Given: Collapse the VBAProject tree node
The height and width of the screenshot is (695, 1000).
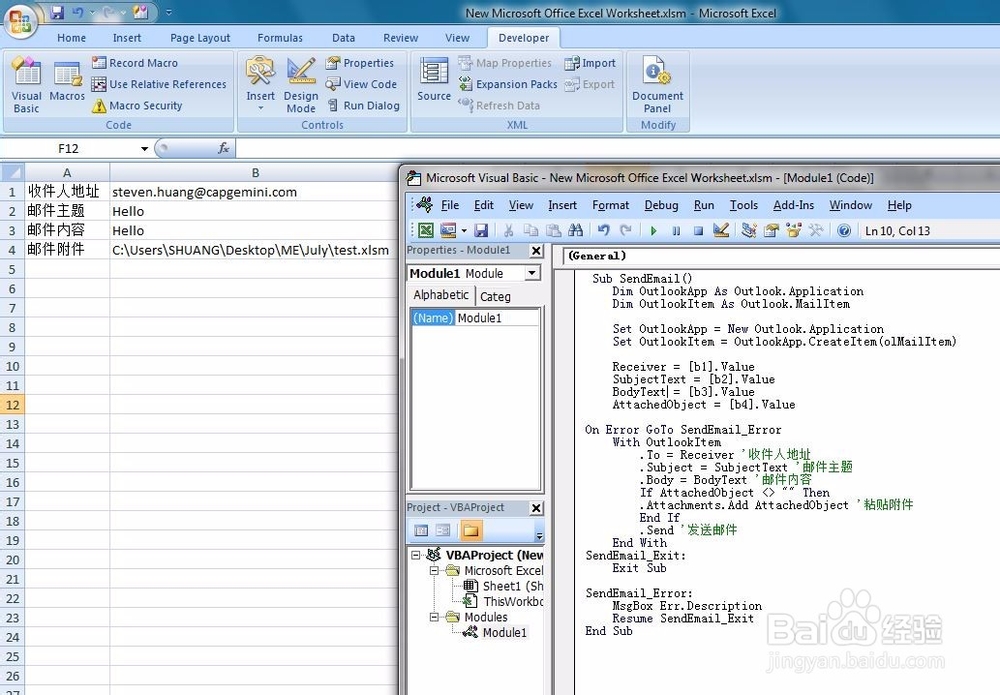Looking at the screenshot, I should [x=416, y=555].
